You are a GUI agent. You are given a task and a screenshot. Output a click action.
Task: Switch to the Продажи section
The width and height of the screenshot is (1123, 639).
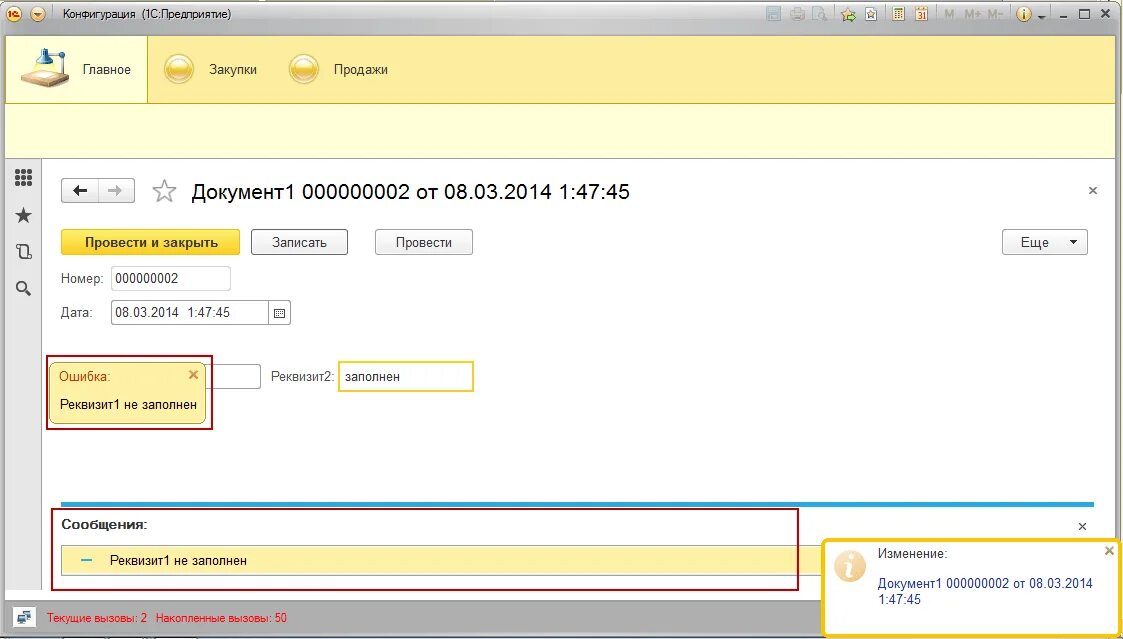click(x=338, y=69)
